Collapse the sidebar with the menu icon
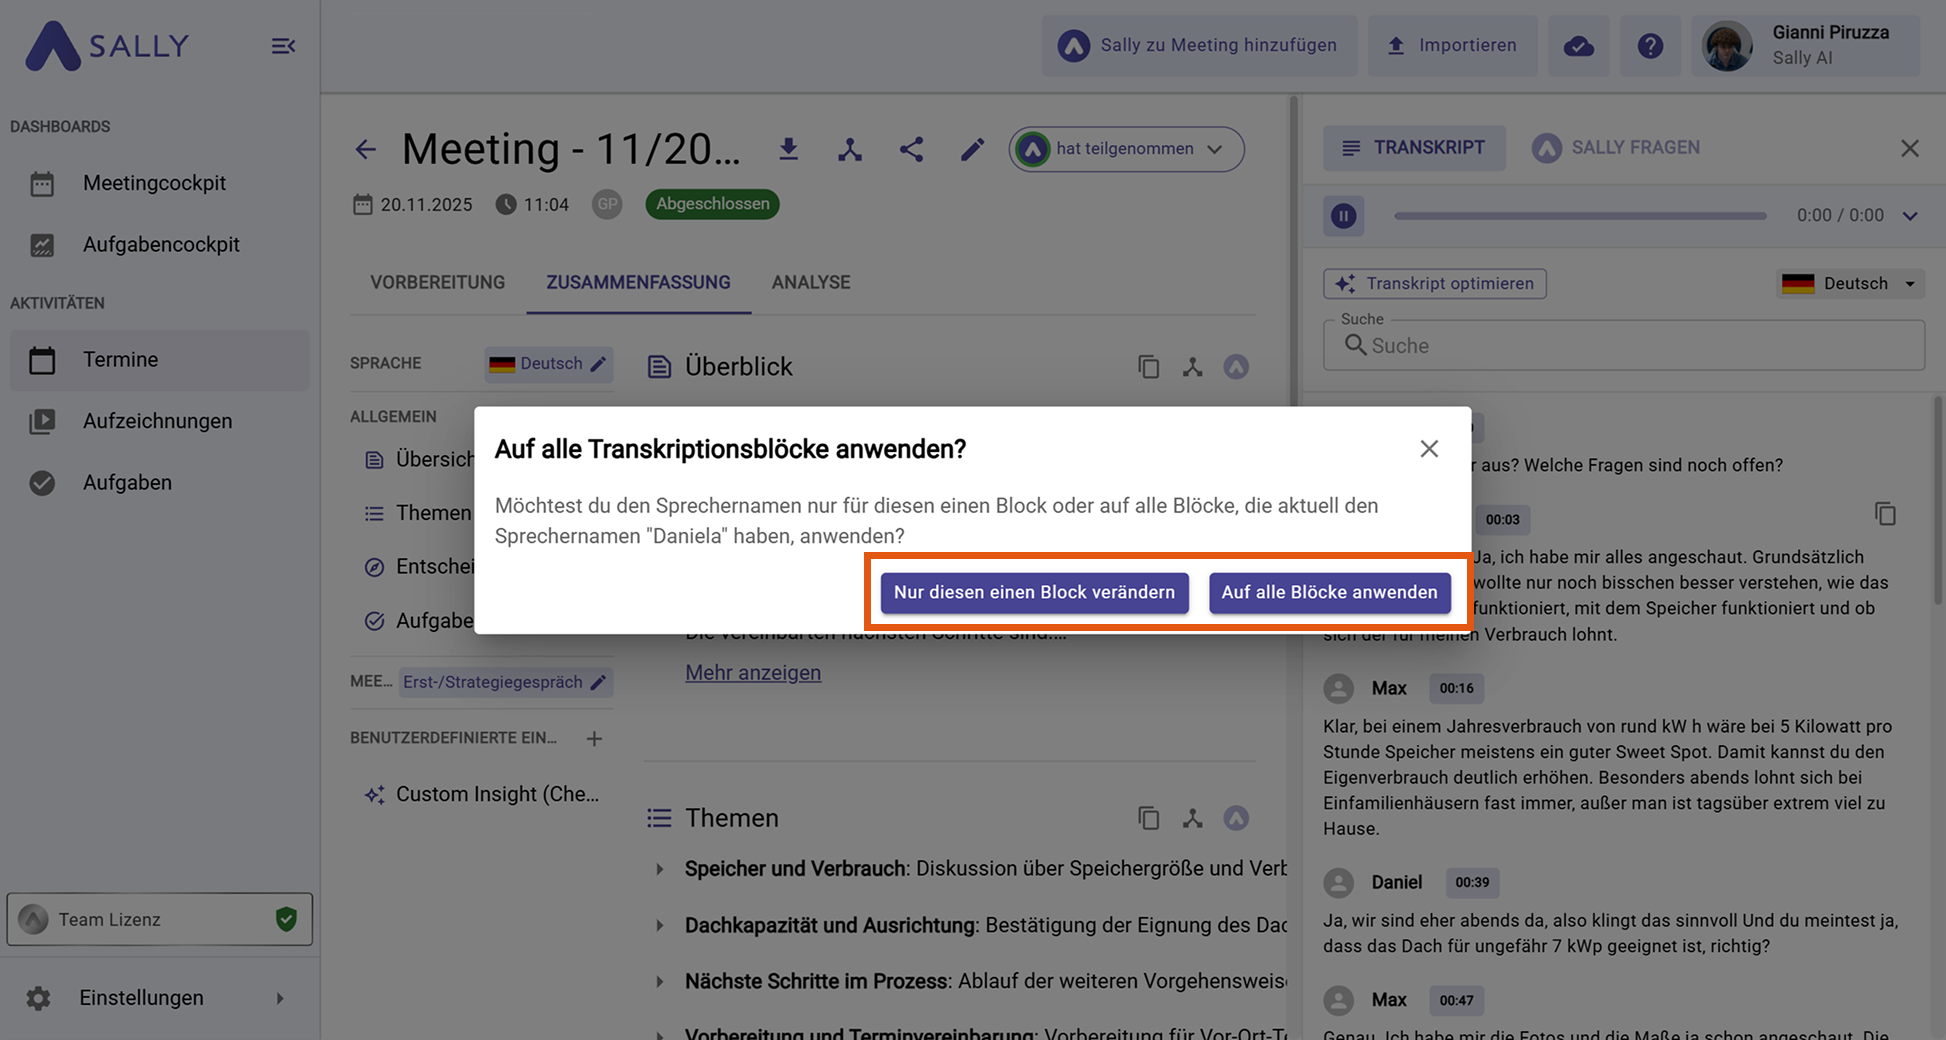The height and width of the screenshot is (1040, 1946). click(x=283, y=46)
